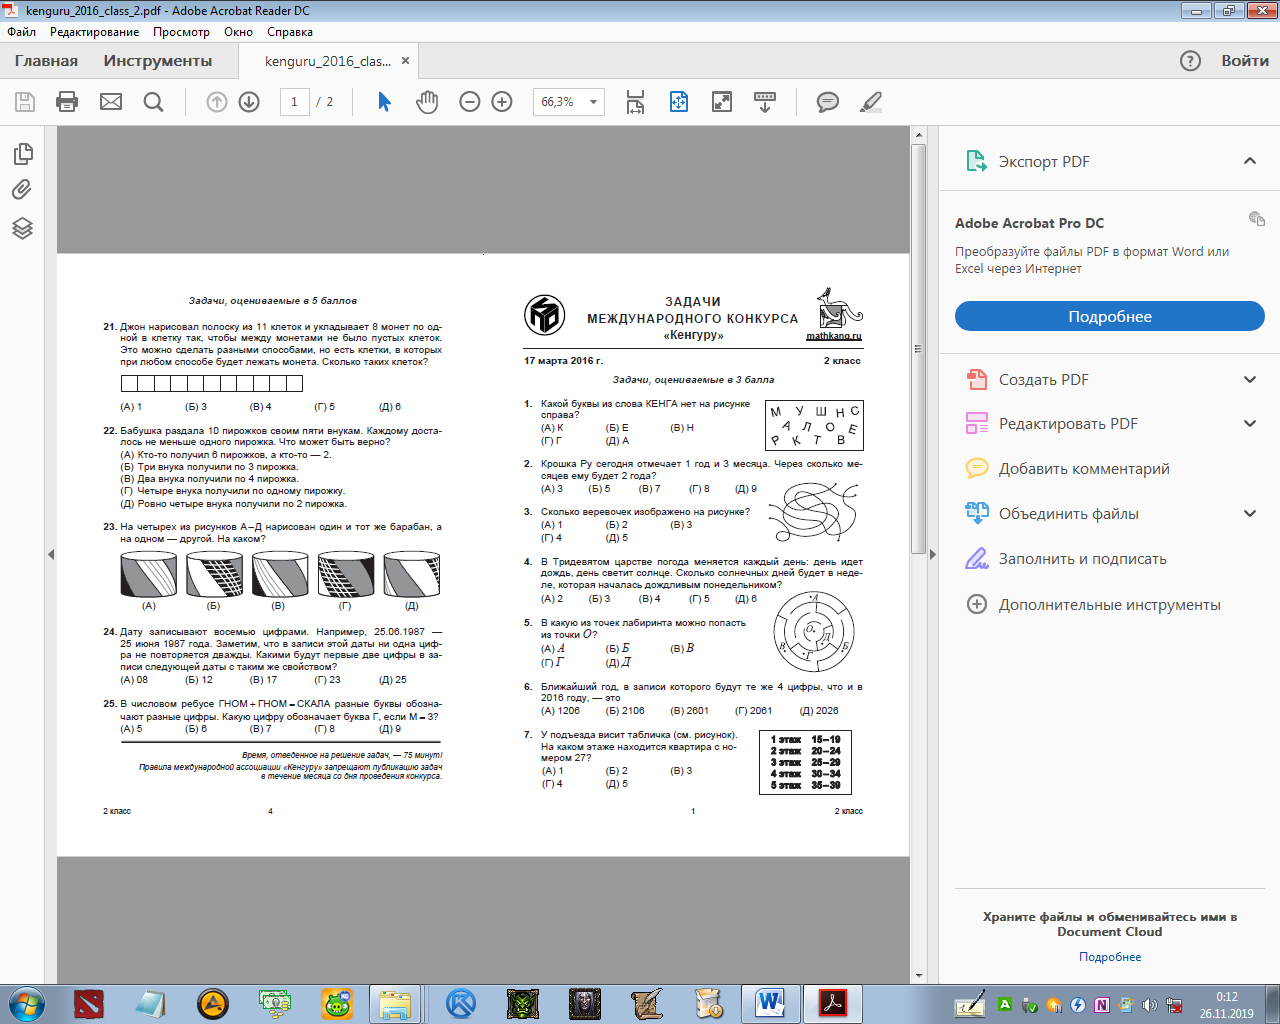Activate the Hand pan tool

[x=427, y=102]
